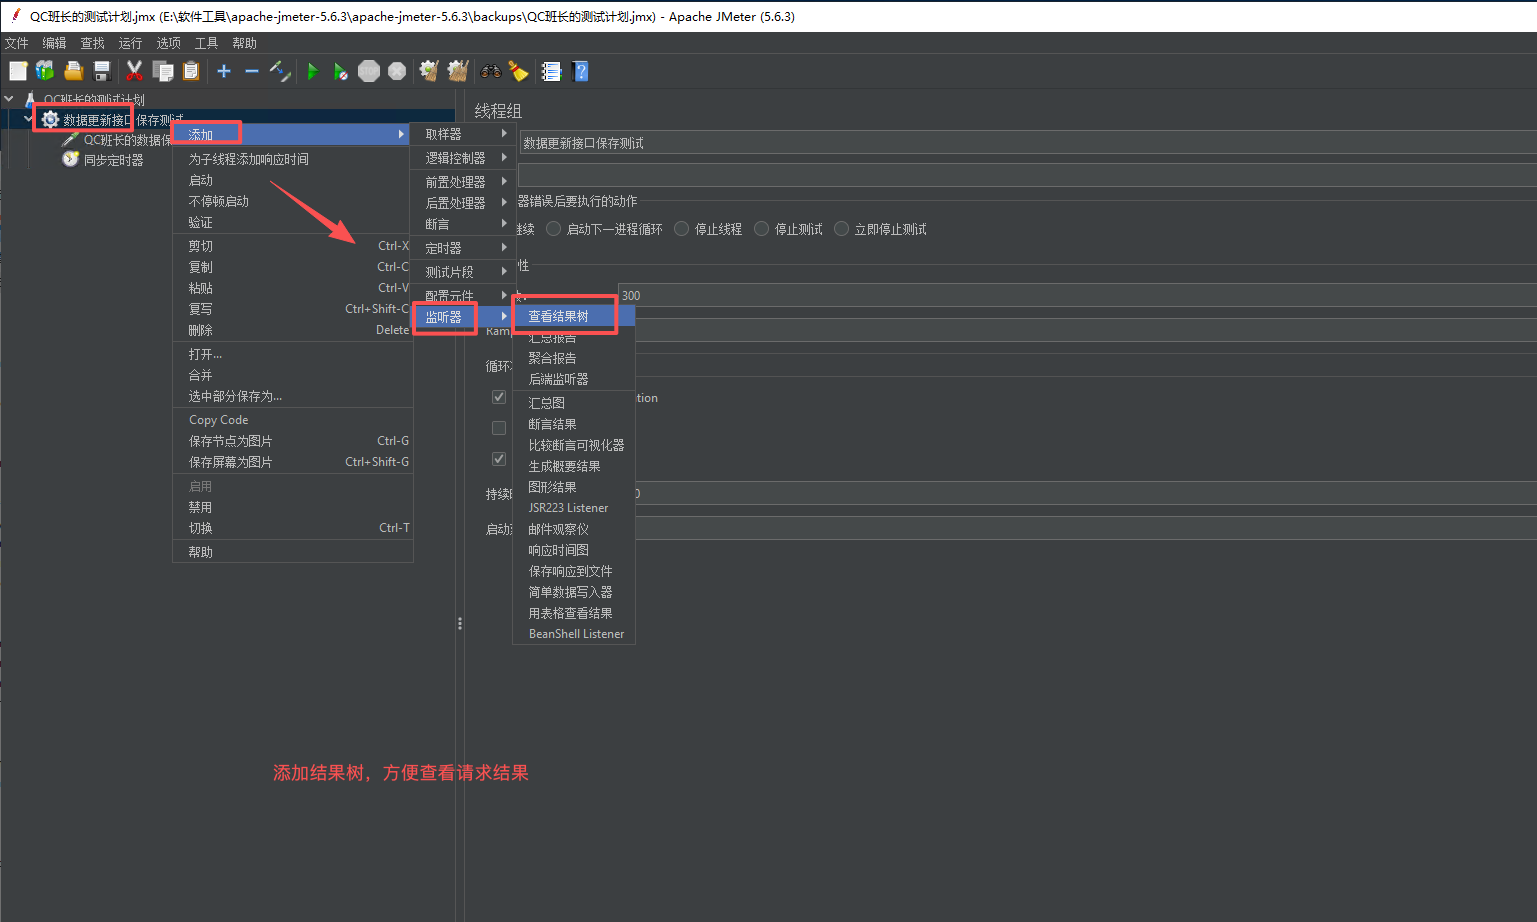Screen dimensions: 1537x922
Task: Click the Toggle enable/disable pipette icon
Action: pos(280,71)
